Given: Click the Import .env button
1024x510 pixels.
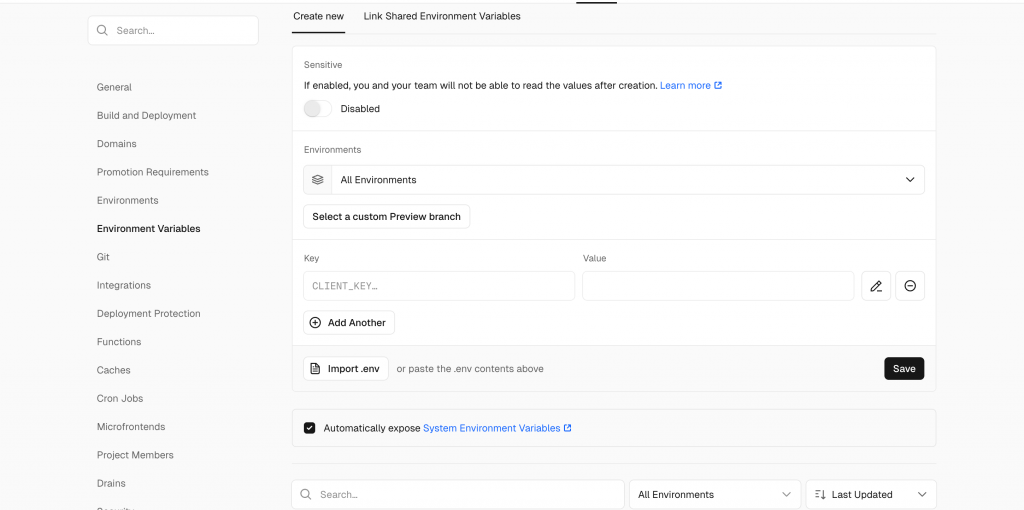Looking at the screenshot, I should [x=346, y=369].
